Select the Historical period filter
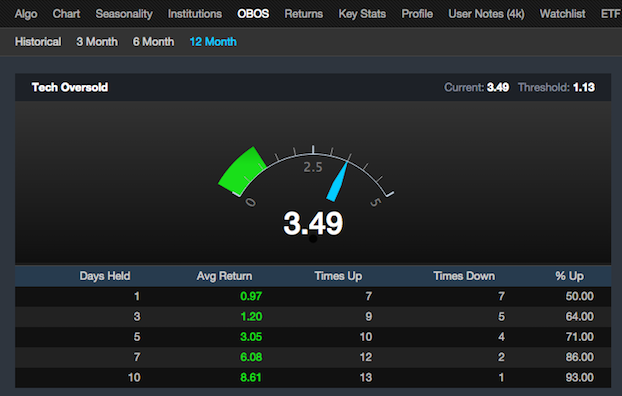This screenshot has height=396, width=622. [x=38, y=42]
